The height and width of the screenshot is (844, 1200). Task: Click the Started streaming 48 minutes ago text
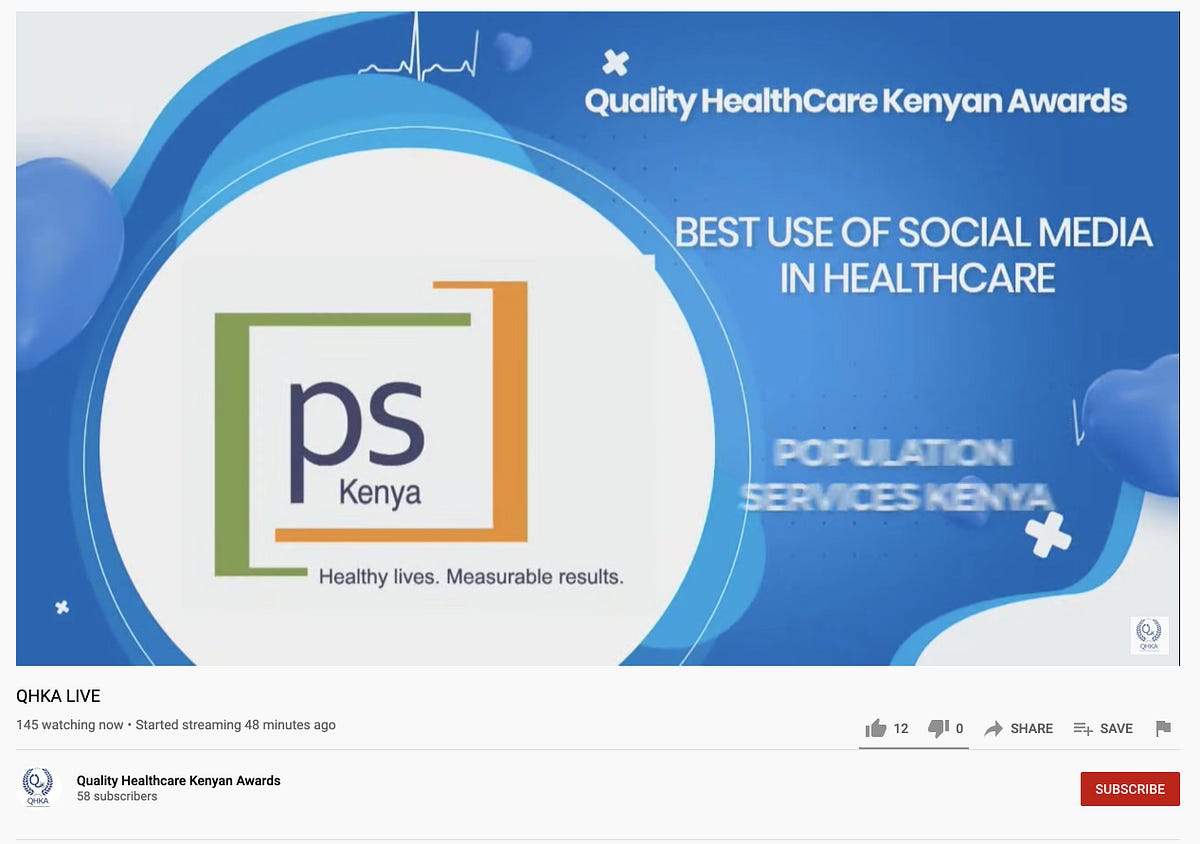tap(235, 724)
